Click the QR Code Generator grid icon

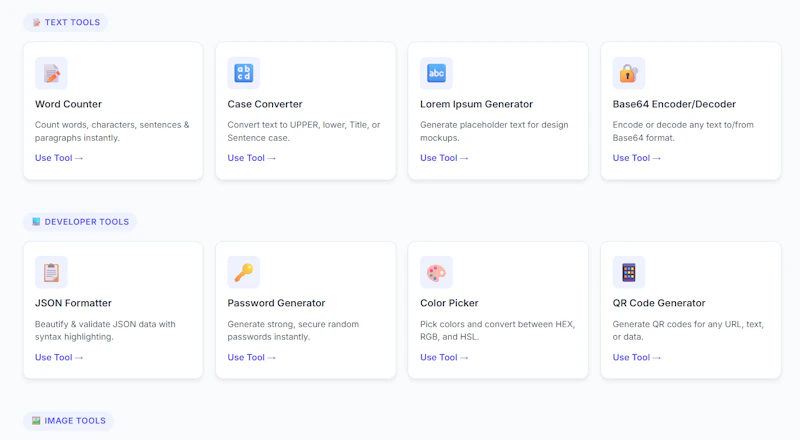click(x=629, y=273)
